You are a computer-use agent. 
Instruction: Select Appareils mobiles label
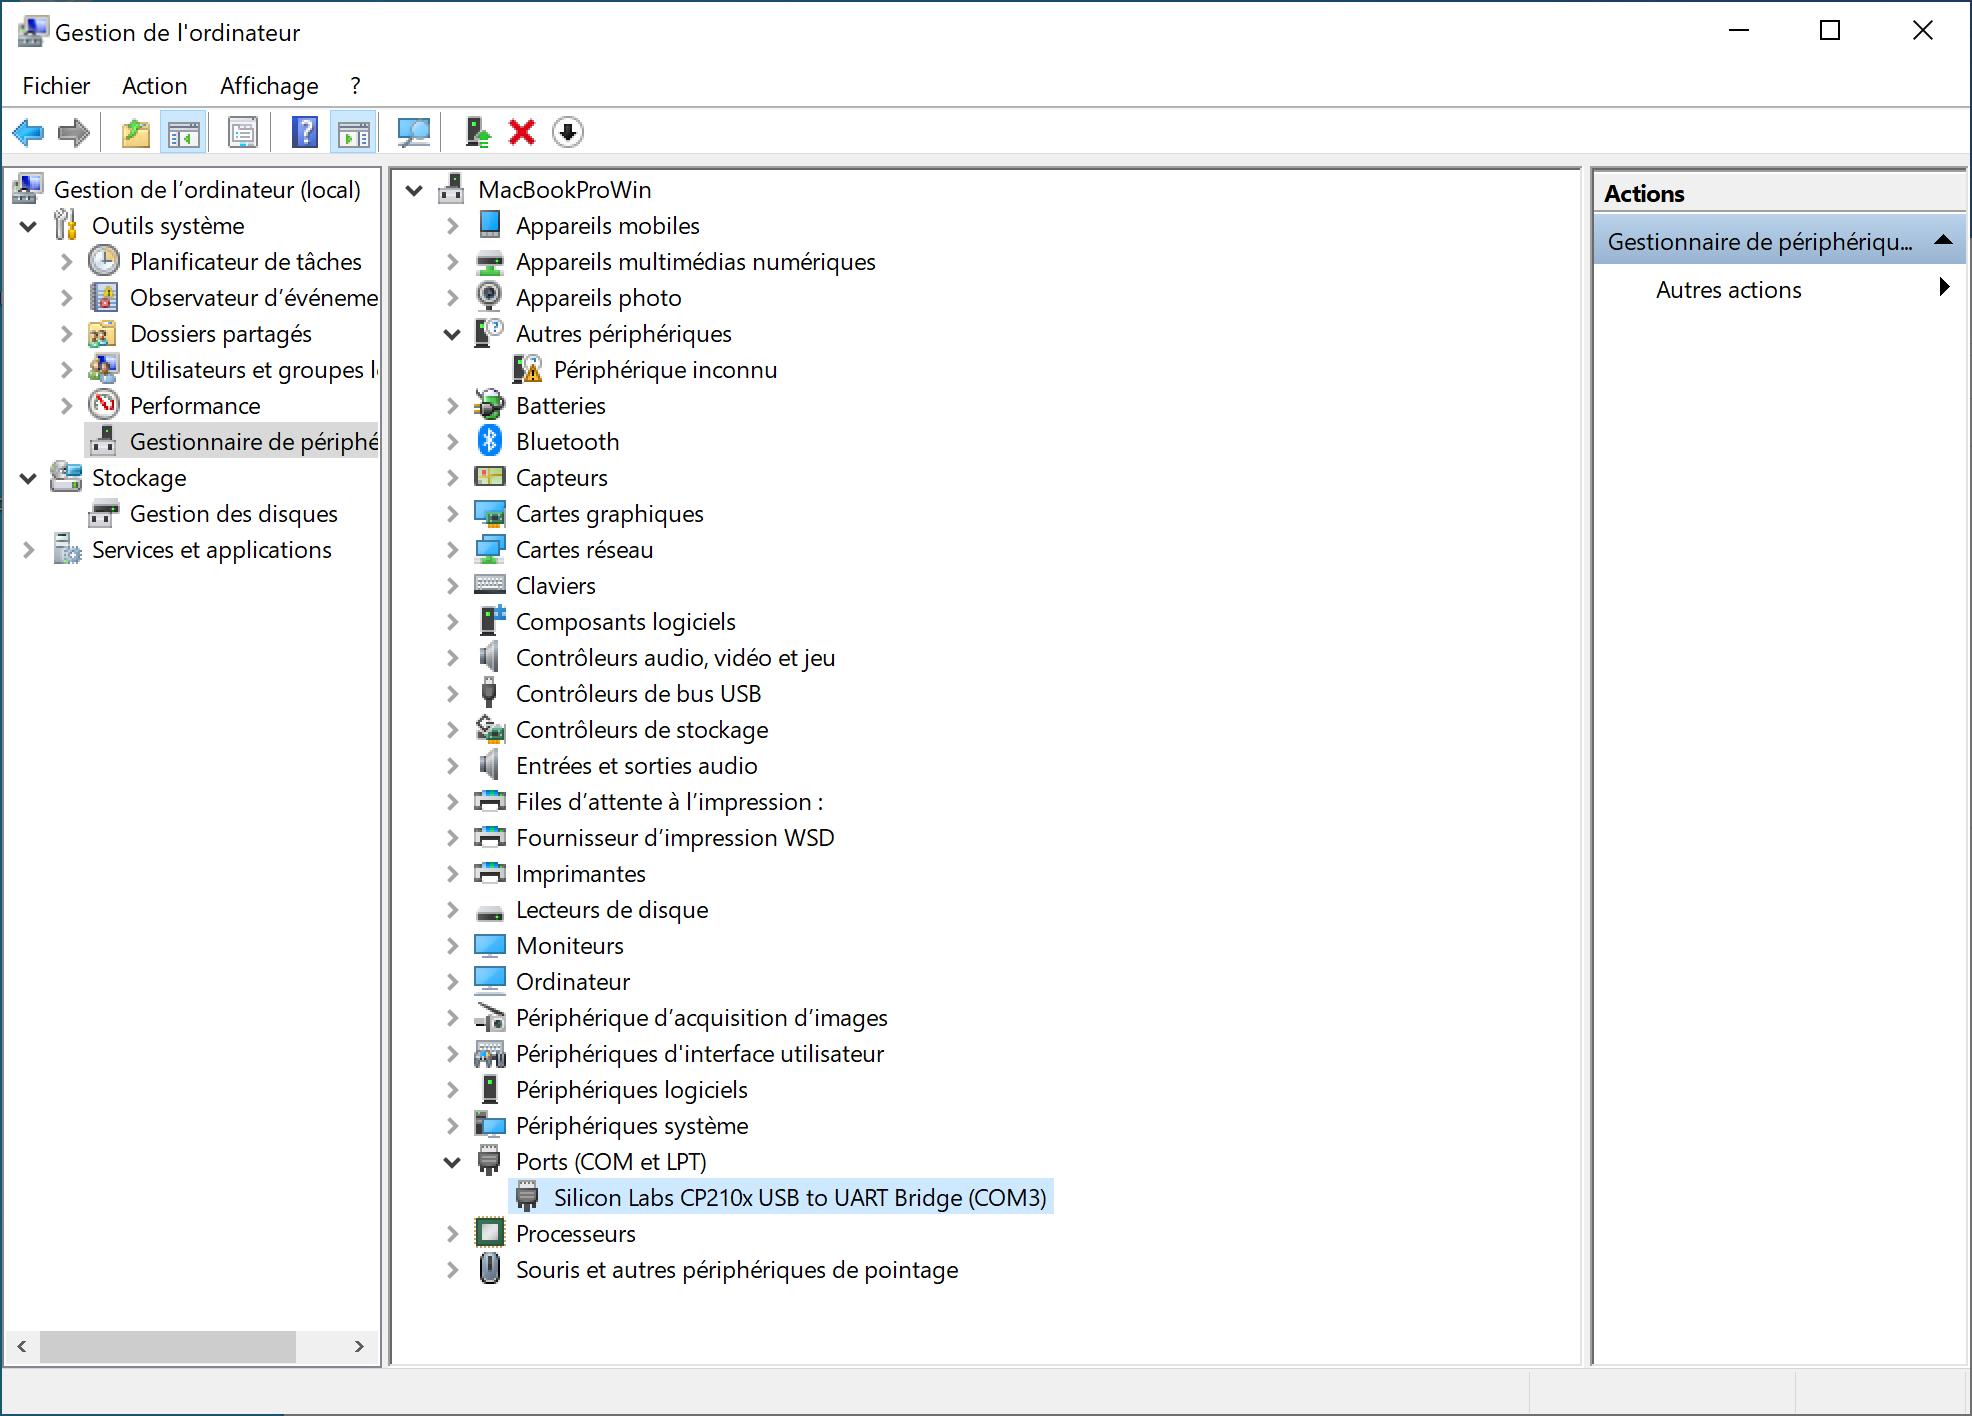[607, 225]
